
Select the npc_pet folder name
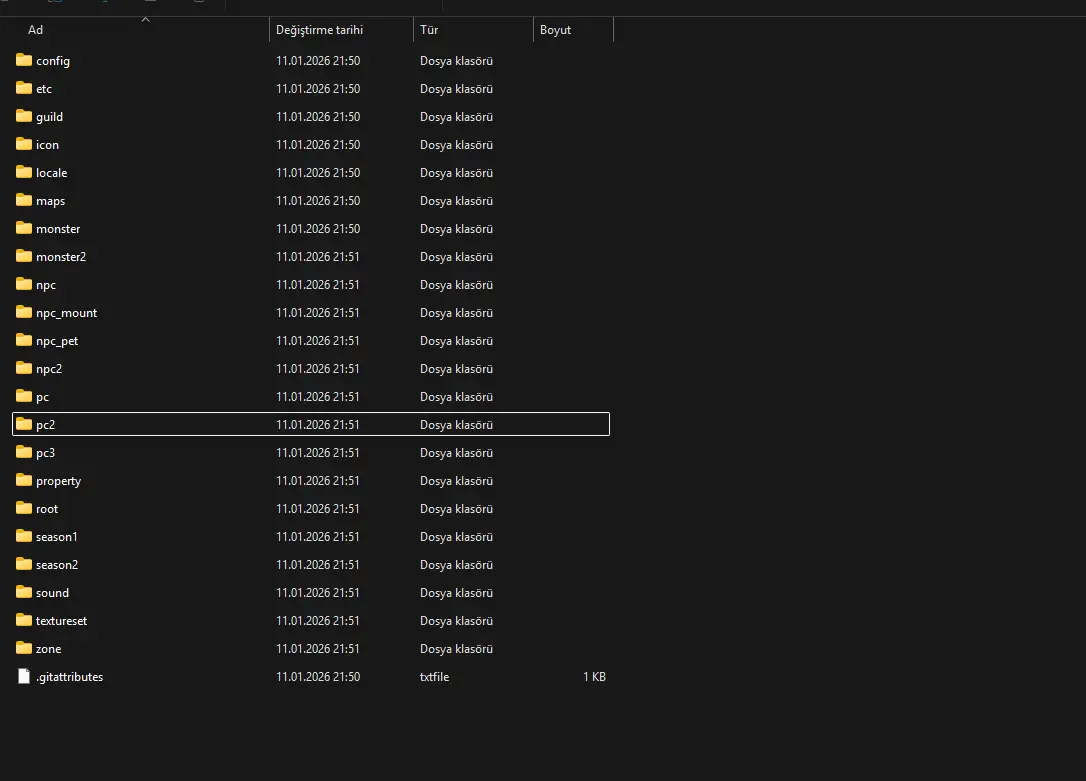(56, 341)
